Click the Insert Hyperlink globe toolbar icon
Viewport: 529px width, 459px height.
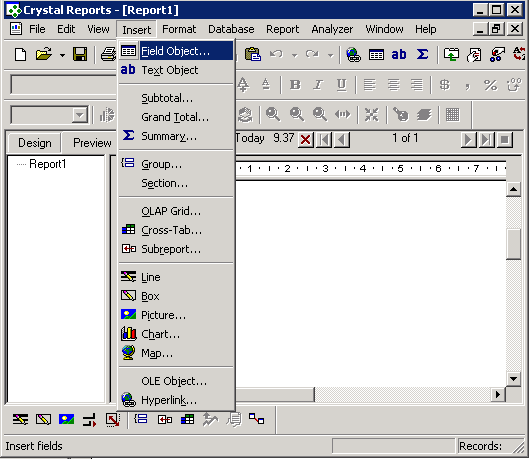click(x=353, y=55)
